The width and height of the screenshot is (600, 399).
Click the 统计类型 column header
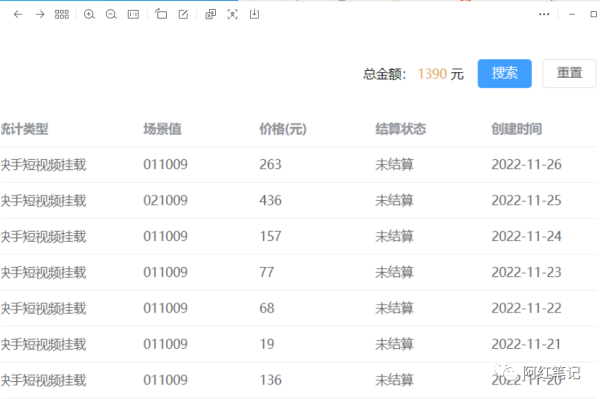[24, 129]
